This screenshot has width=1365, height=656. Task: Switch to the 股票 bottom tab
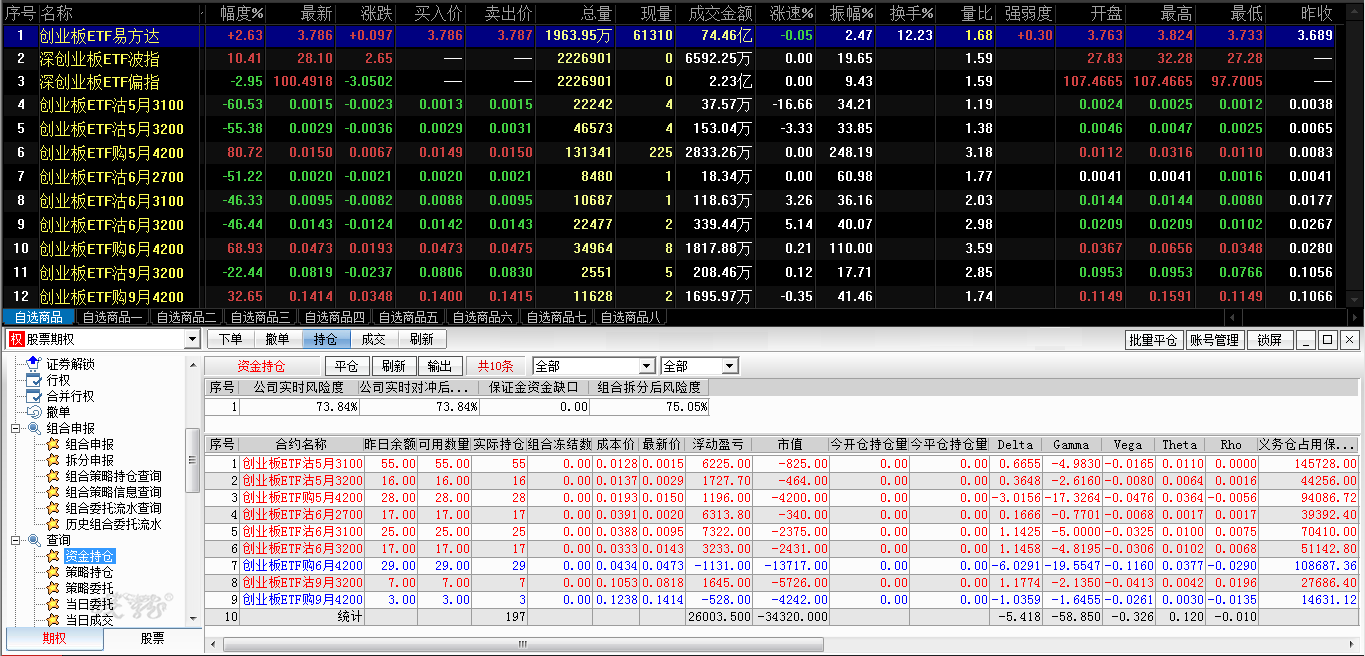tap(152, 639)
